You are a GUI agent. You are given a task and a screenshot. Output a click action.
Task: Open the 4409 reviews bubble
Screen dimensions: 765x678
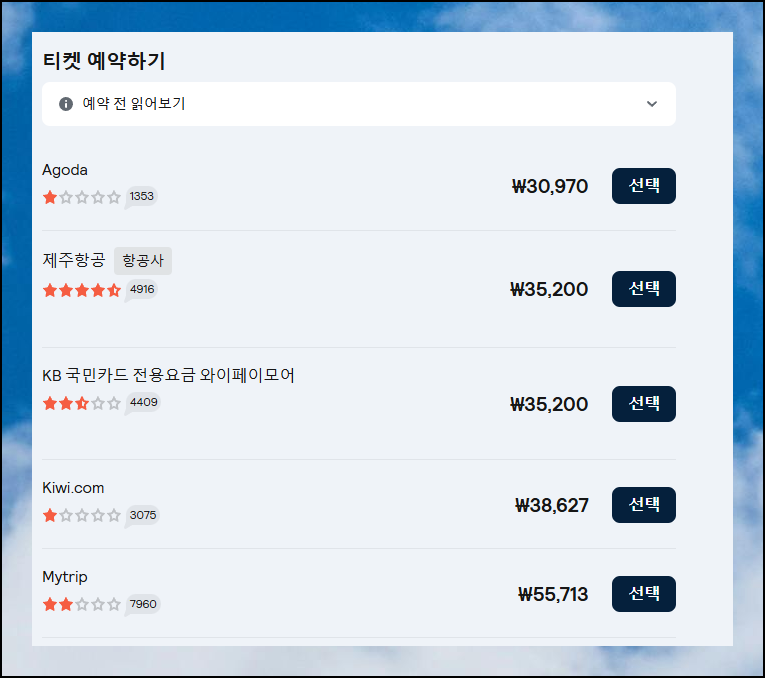[143, 402]
